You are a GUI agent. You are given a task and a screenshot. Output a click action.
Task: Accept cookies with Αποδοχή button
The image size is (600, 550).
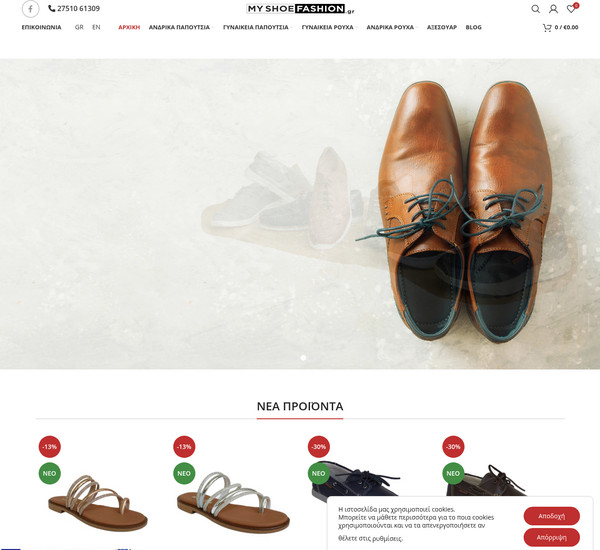[x=551, y=516]
